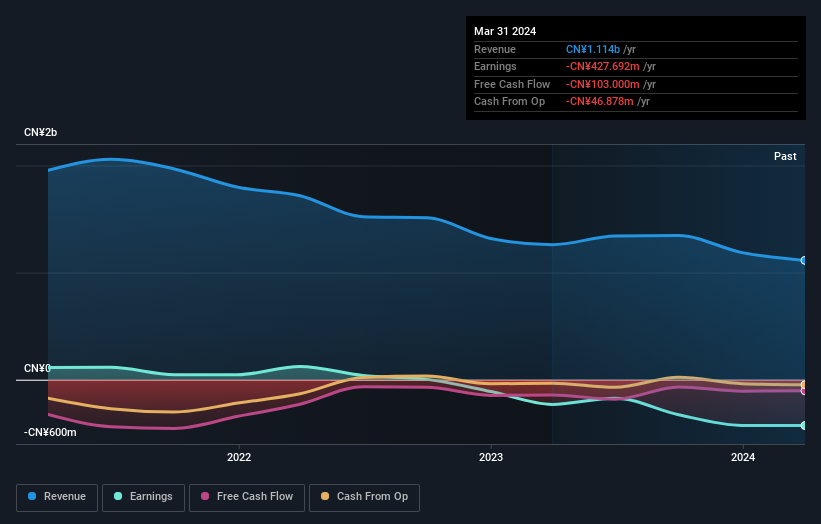This screenshot has height=524, width=821.
Task: Click the pink Free Cash Flow endpoint marker
Action: point(804,391)
